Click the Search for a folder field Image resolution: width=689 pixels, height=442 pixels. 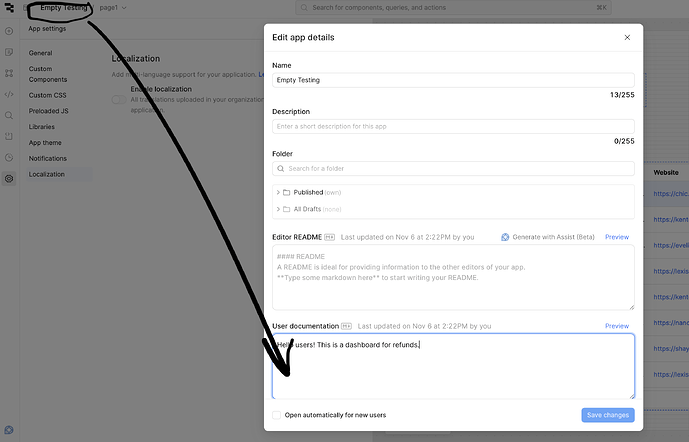453,169
